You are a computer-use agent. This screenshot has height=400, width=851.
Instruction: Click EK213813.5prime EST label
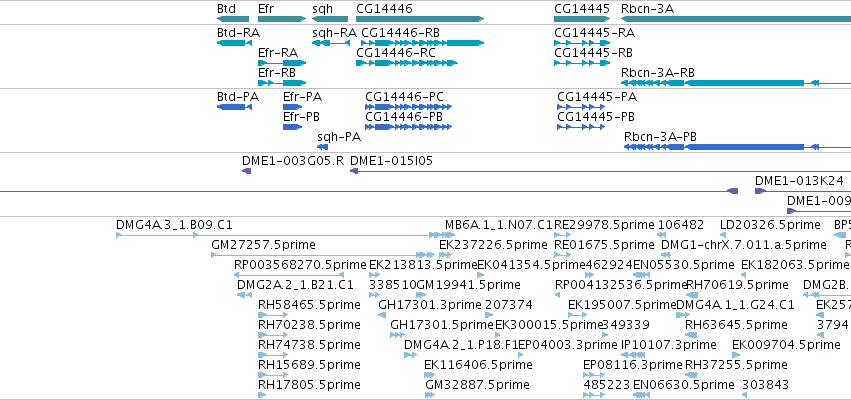tap(423, 265)
